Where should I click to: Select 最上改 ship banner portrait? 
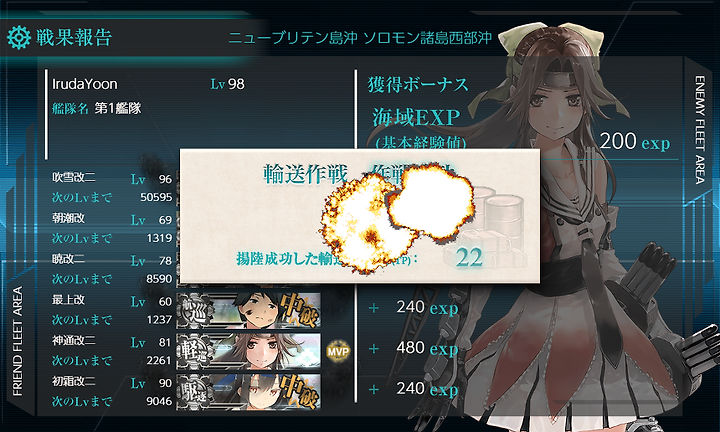coord(248,311)
